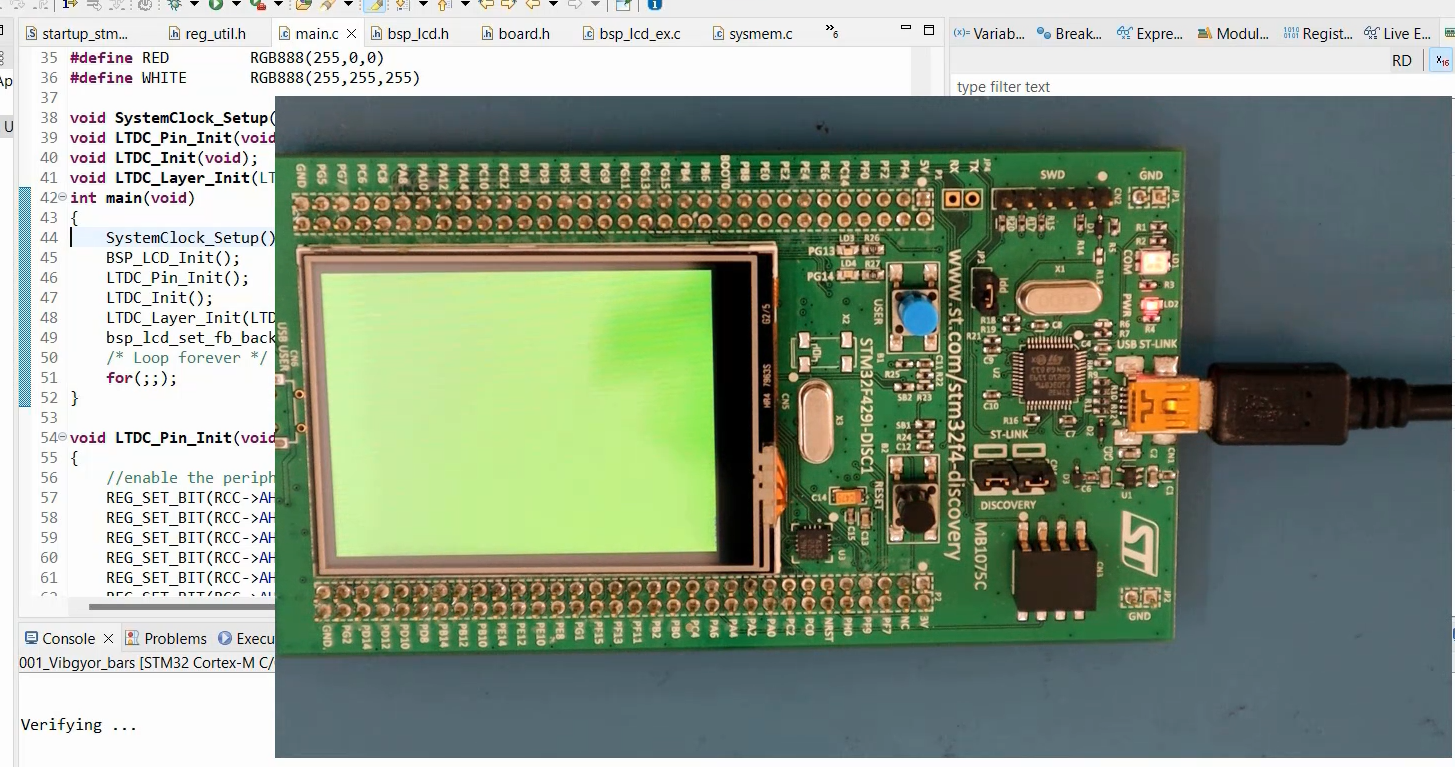This screenshot has width=1455, height=767.
Task: Open the reg_util.h editor tab
Action: pyautogui.click(x=206, y=34)
